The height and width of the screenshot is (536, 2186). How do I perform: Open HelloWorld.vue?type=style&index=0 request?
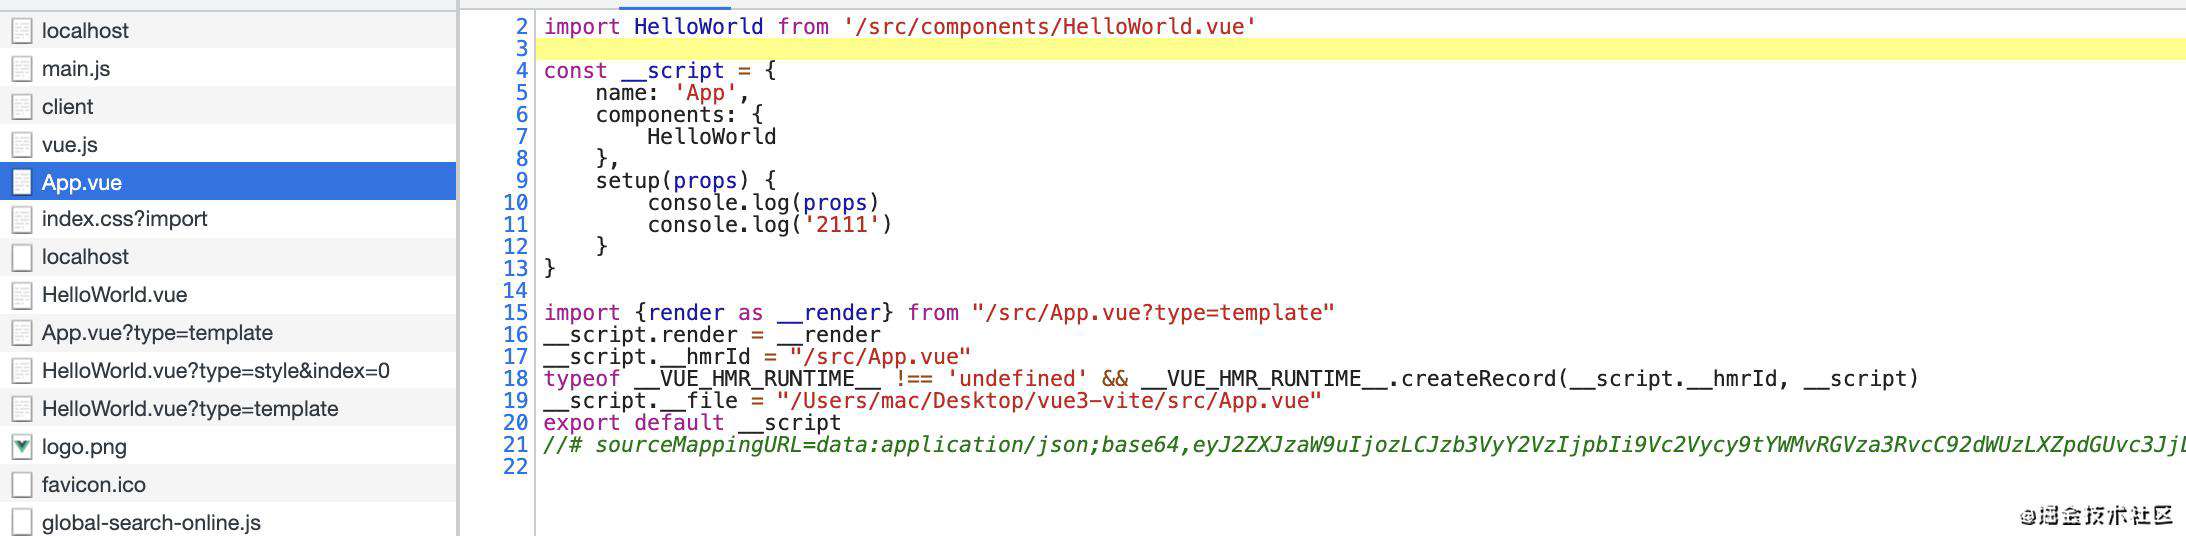click(x=228, y=371)
